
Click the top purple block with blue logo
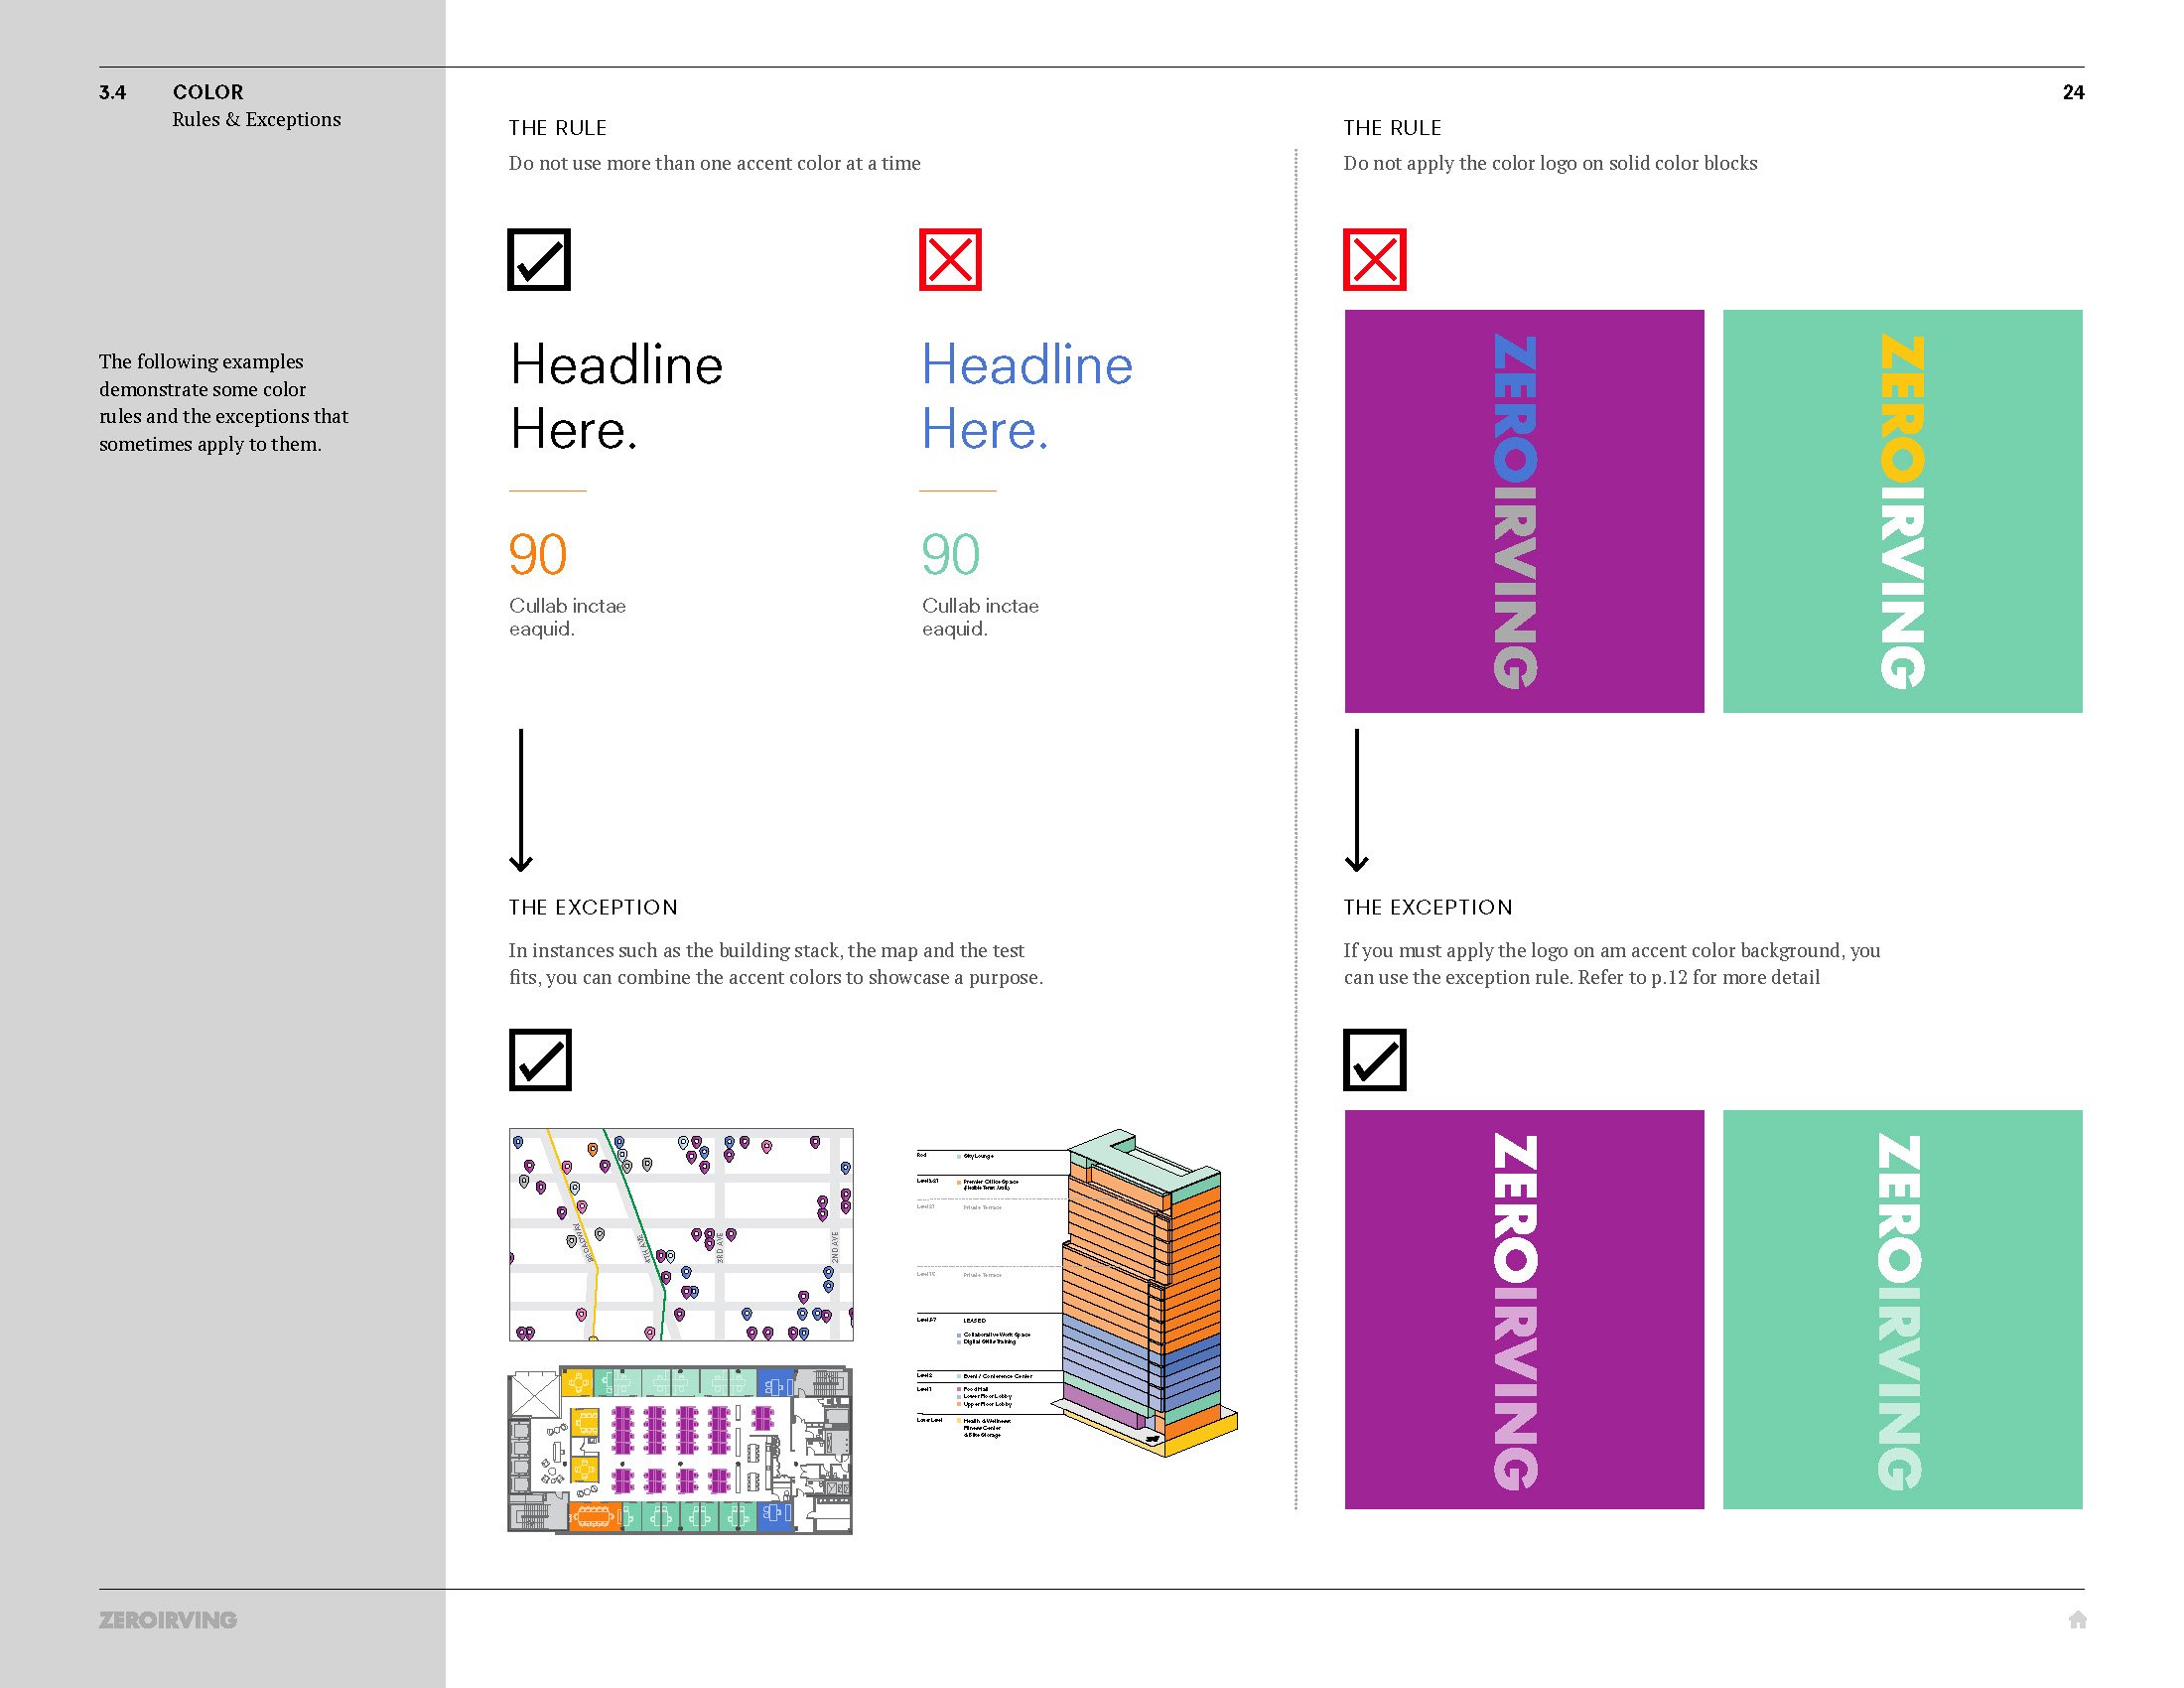tap(1524, 511)
